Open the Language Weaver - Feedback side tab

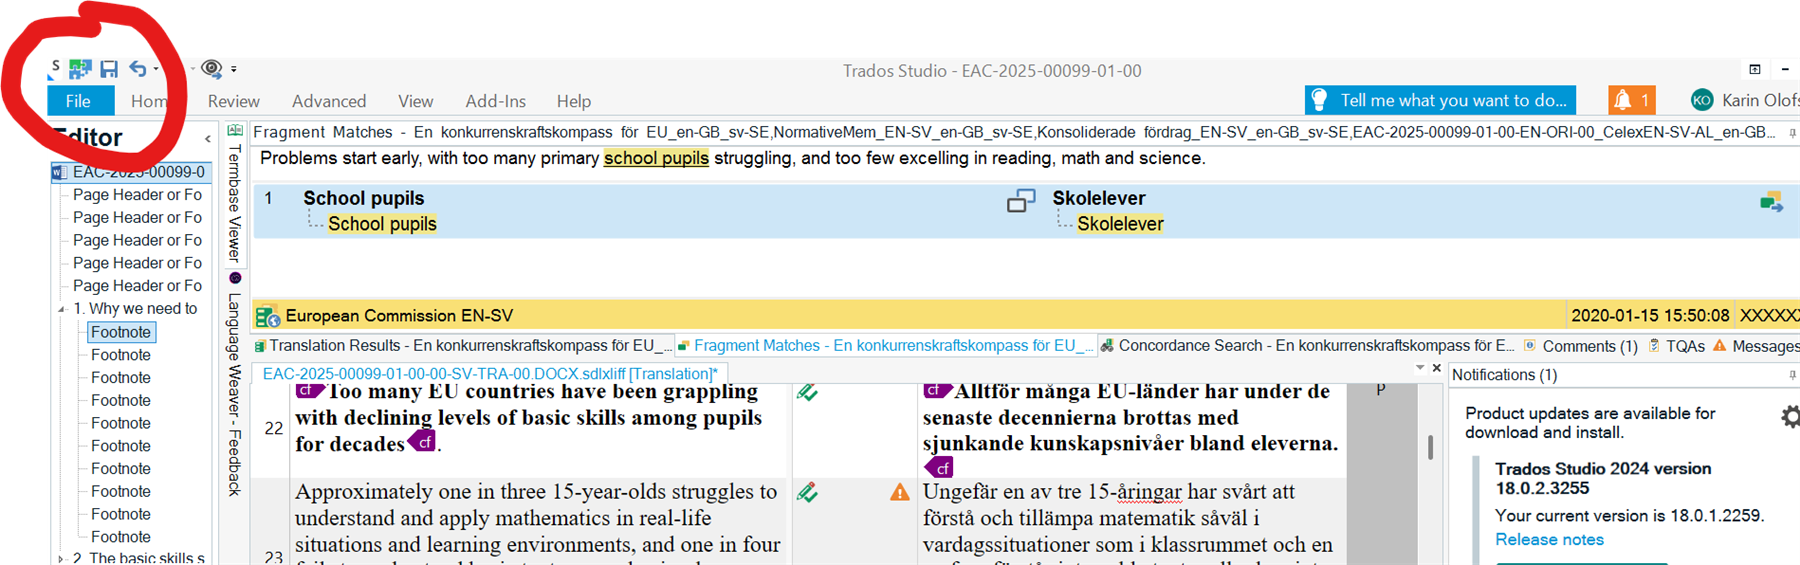tap(235, 395)
